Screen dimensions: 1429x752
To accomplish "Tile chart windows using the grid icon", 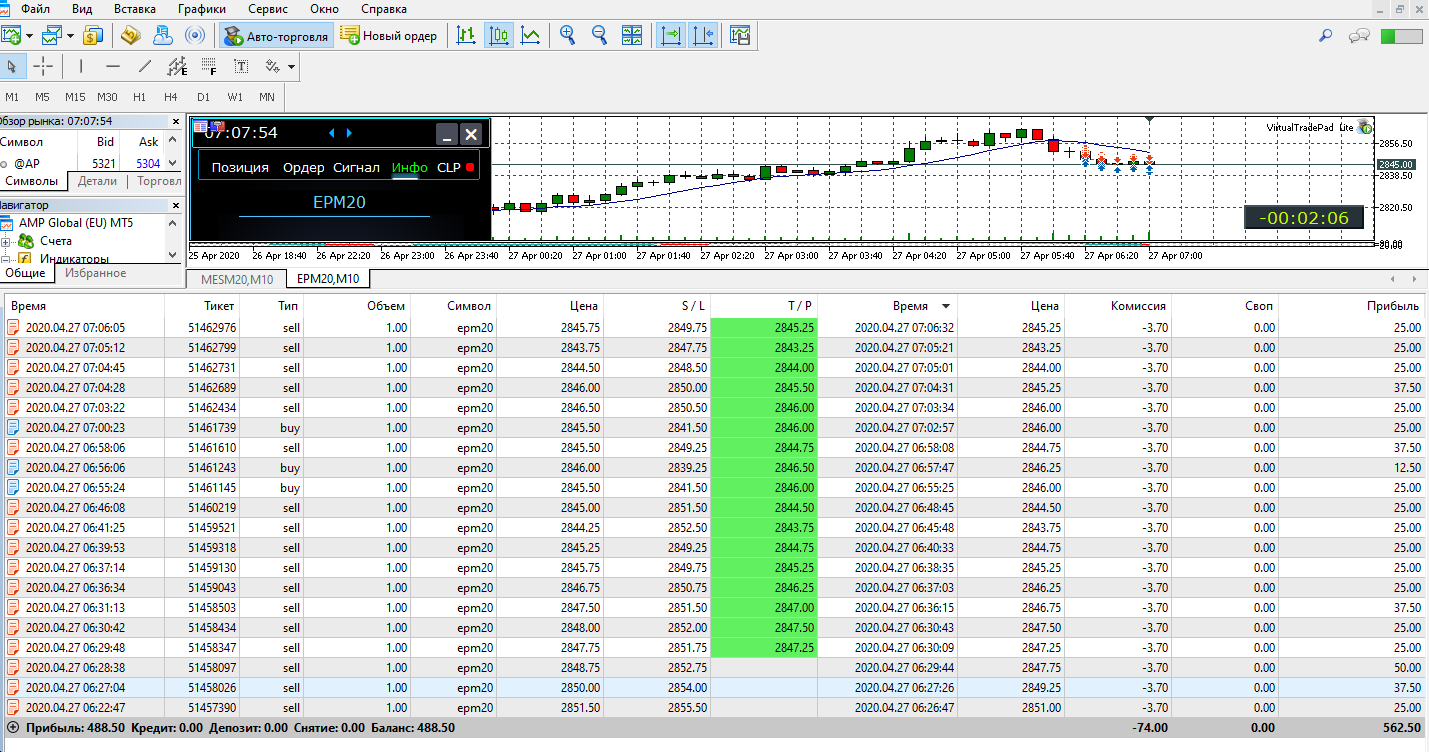I will click(x=632, y=36).
